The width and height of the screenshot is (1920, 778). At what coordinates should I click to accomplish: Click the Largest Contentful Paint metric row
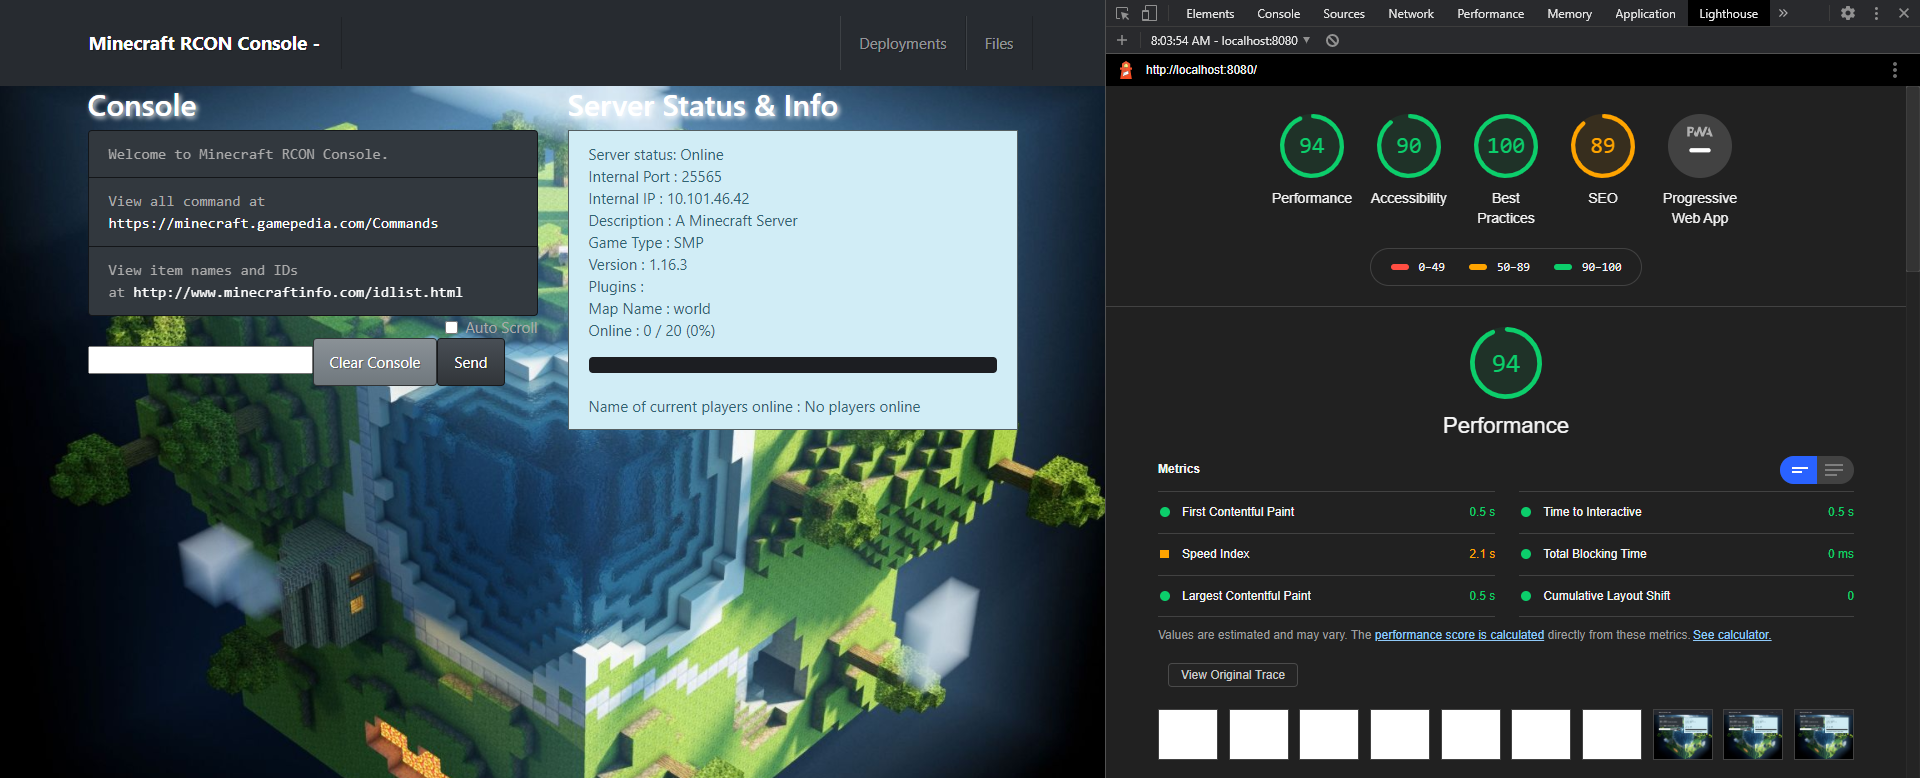coord(1326,596)
